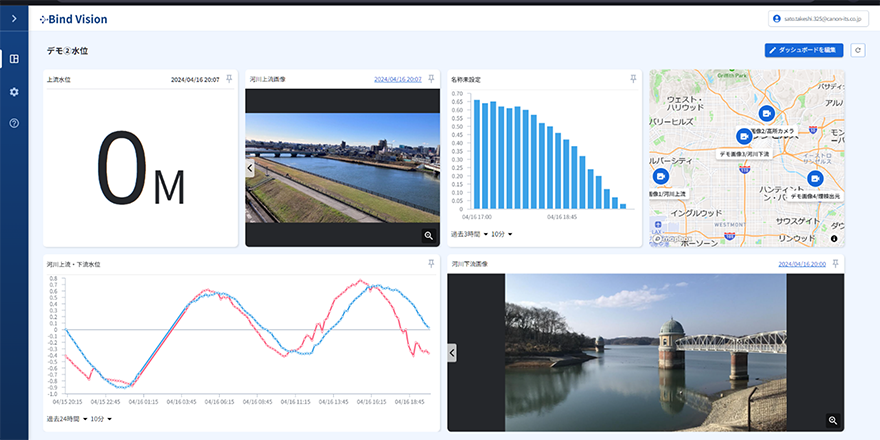880x440 pixels.
Task: Show previous upstream river image
Action: click(x=250, y=168)
